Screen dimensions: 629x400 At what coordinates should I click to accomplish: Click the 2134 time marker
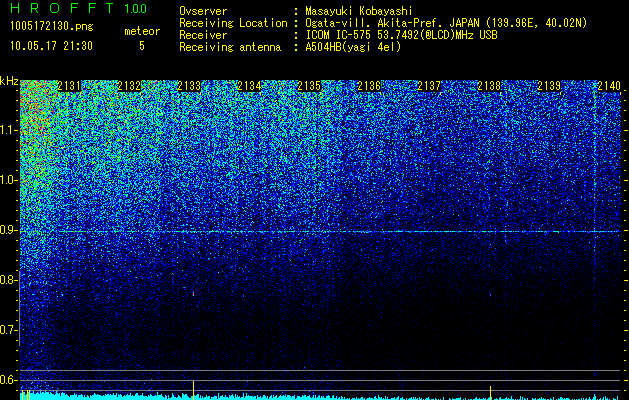(249, 86)
